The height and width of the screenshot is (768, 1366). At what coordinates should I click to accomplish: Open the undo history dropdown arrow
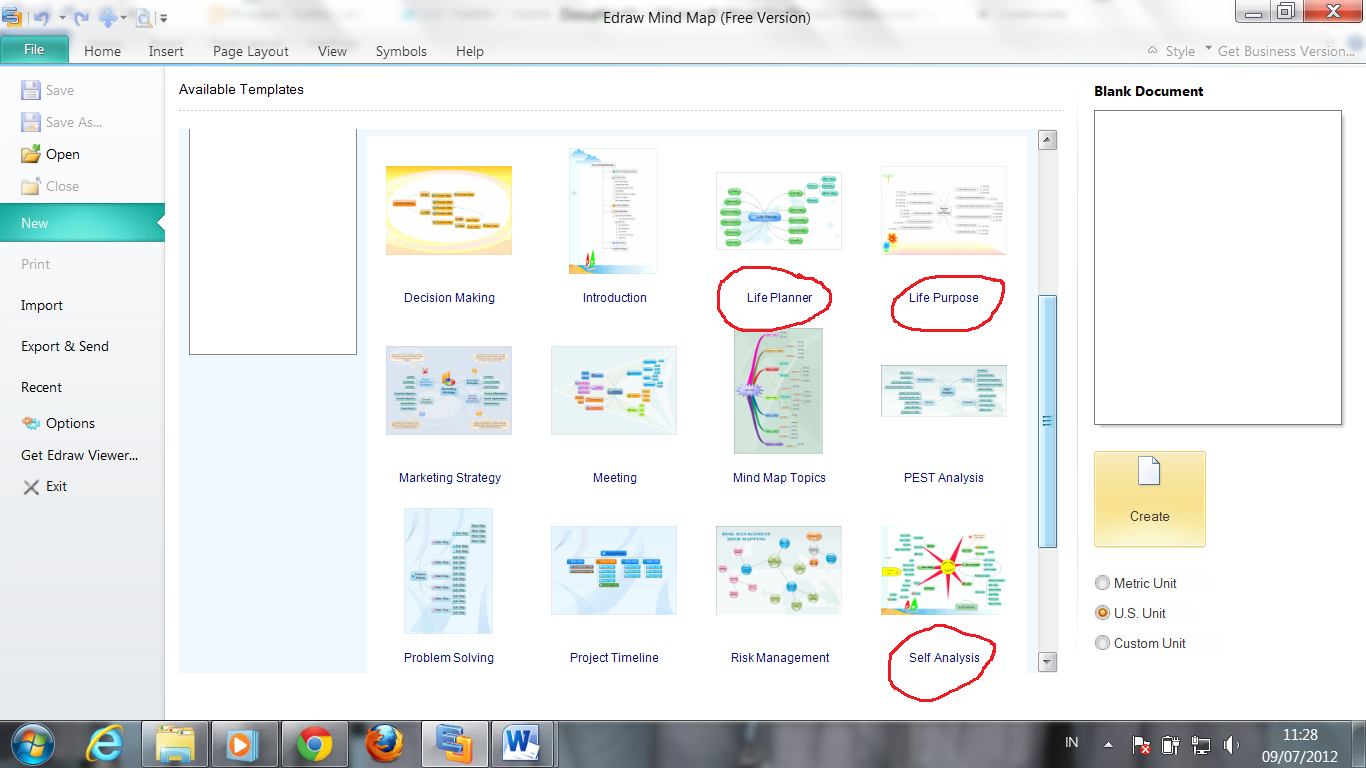62,18
